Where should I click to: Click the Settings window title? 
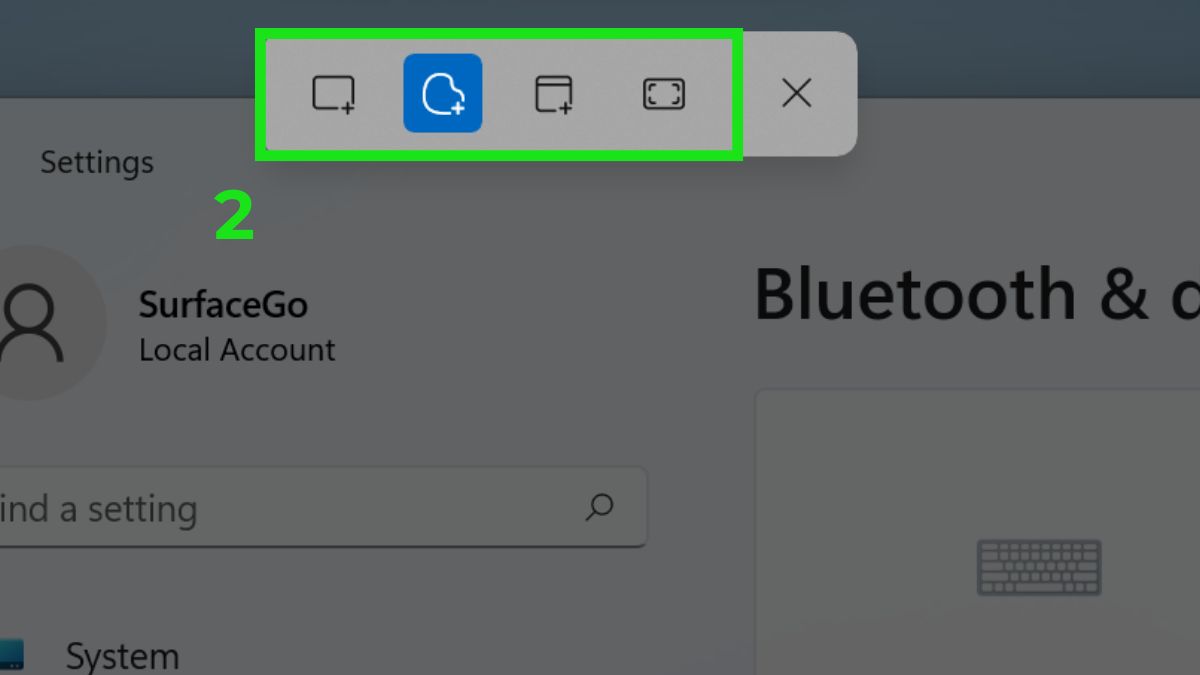pyautogui.click(x=97, y=162)
